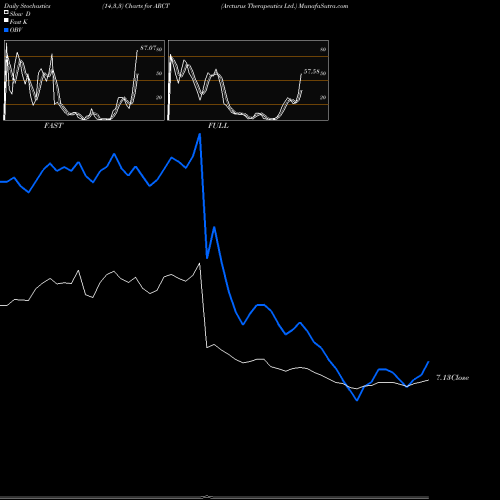
Task: Click the FULL stochastic chart label
Action: [x=218, y=126]
